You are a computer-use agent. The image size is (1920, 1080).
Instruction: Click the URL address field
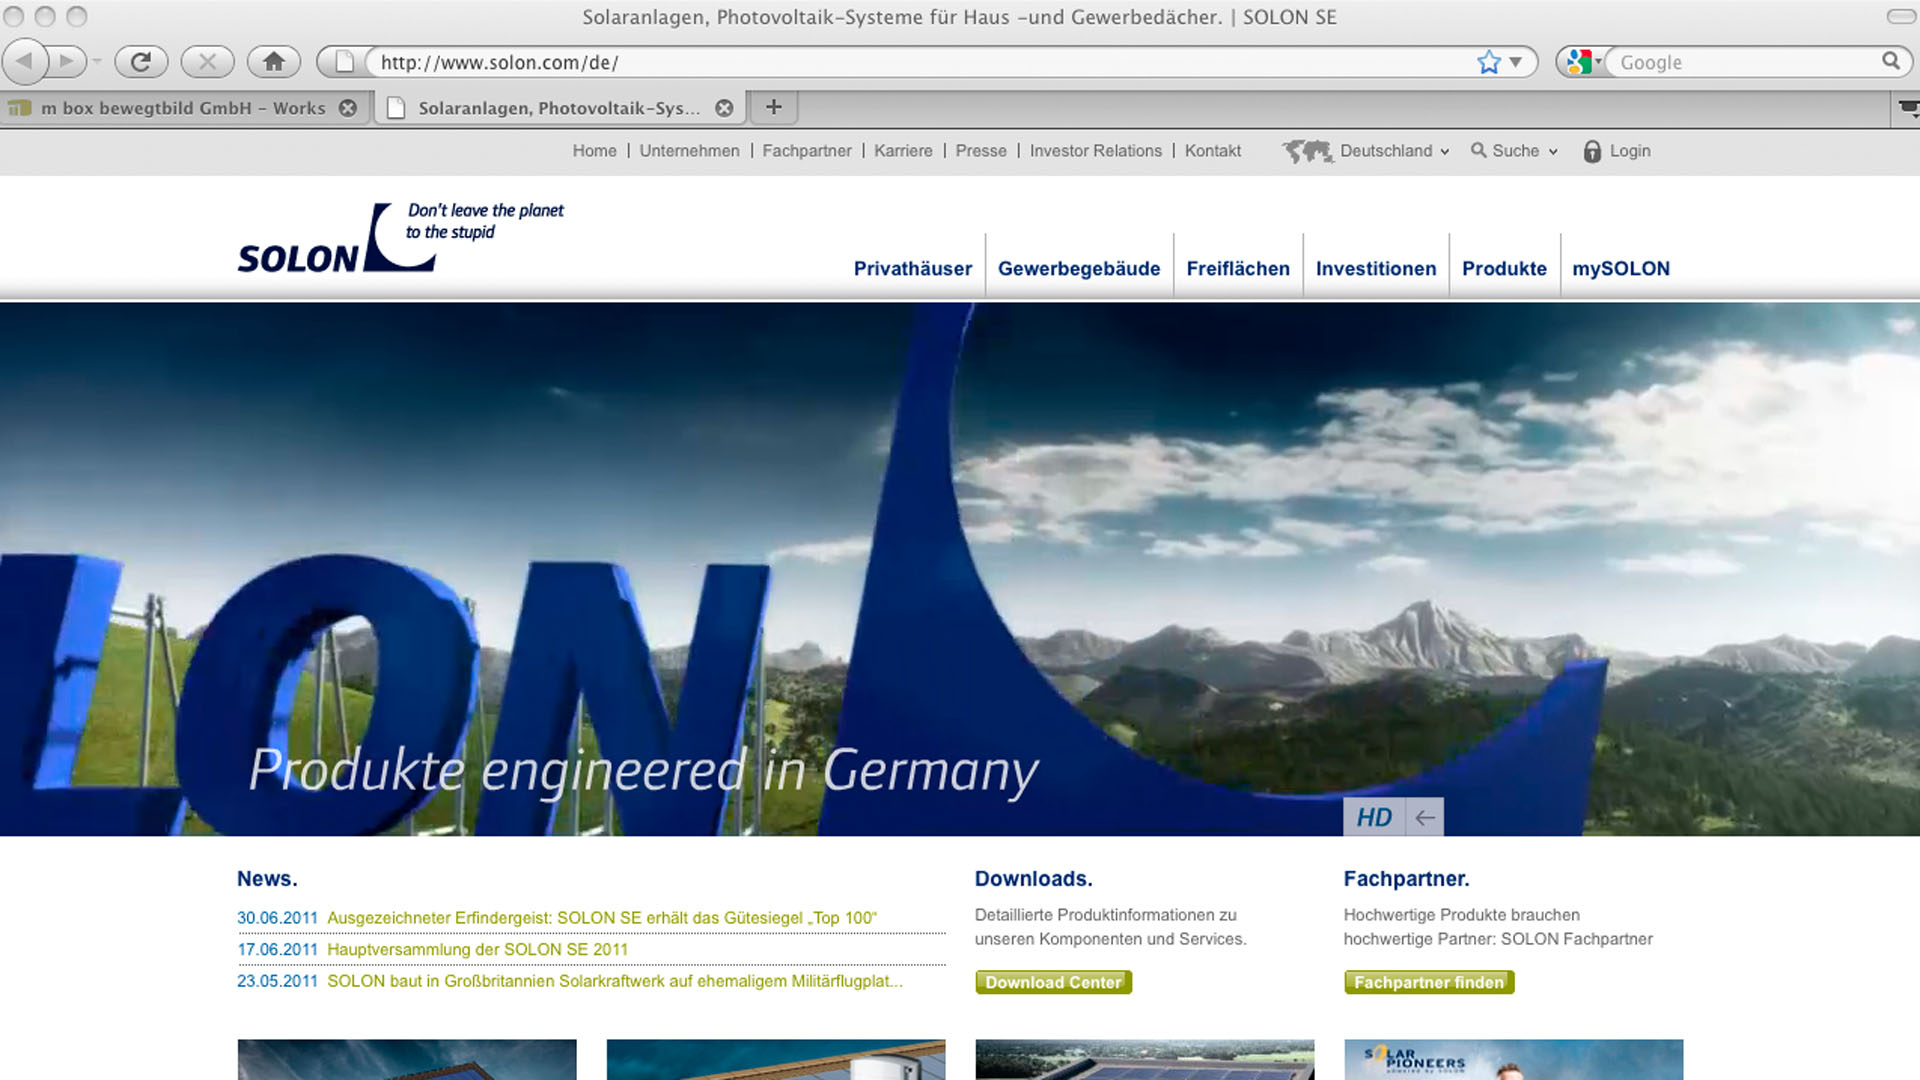click(x=920, y=62)
